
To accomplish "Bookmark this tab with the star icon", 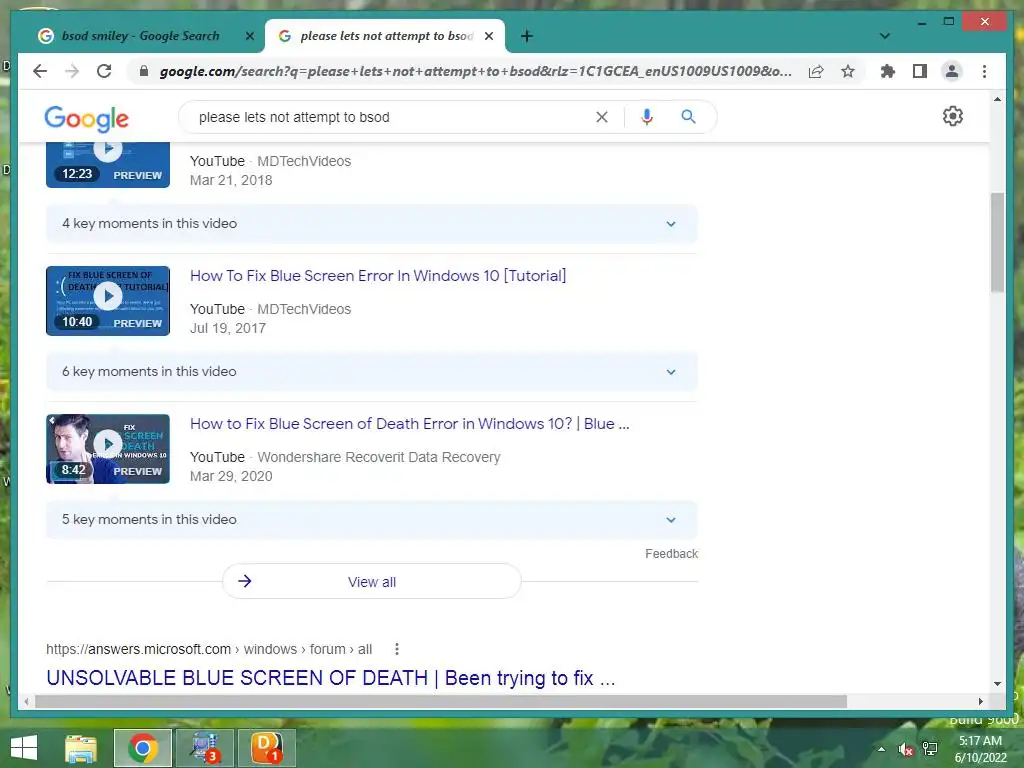I will (848, 71).
